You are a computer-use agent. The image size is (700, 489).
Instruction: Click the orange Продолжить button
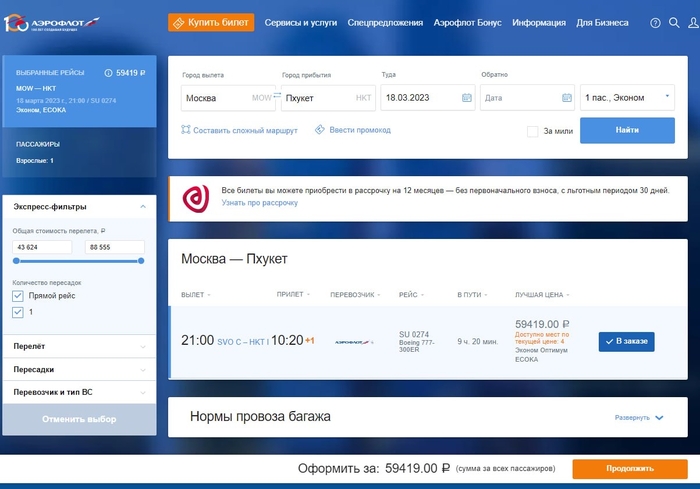pos(630,469)
